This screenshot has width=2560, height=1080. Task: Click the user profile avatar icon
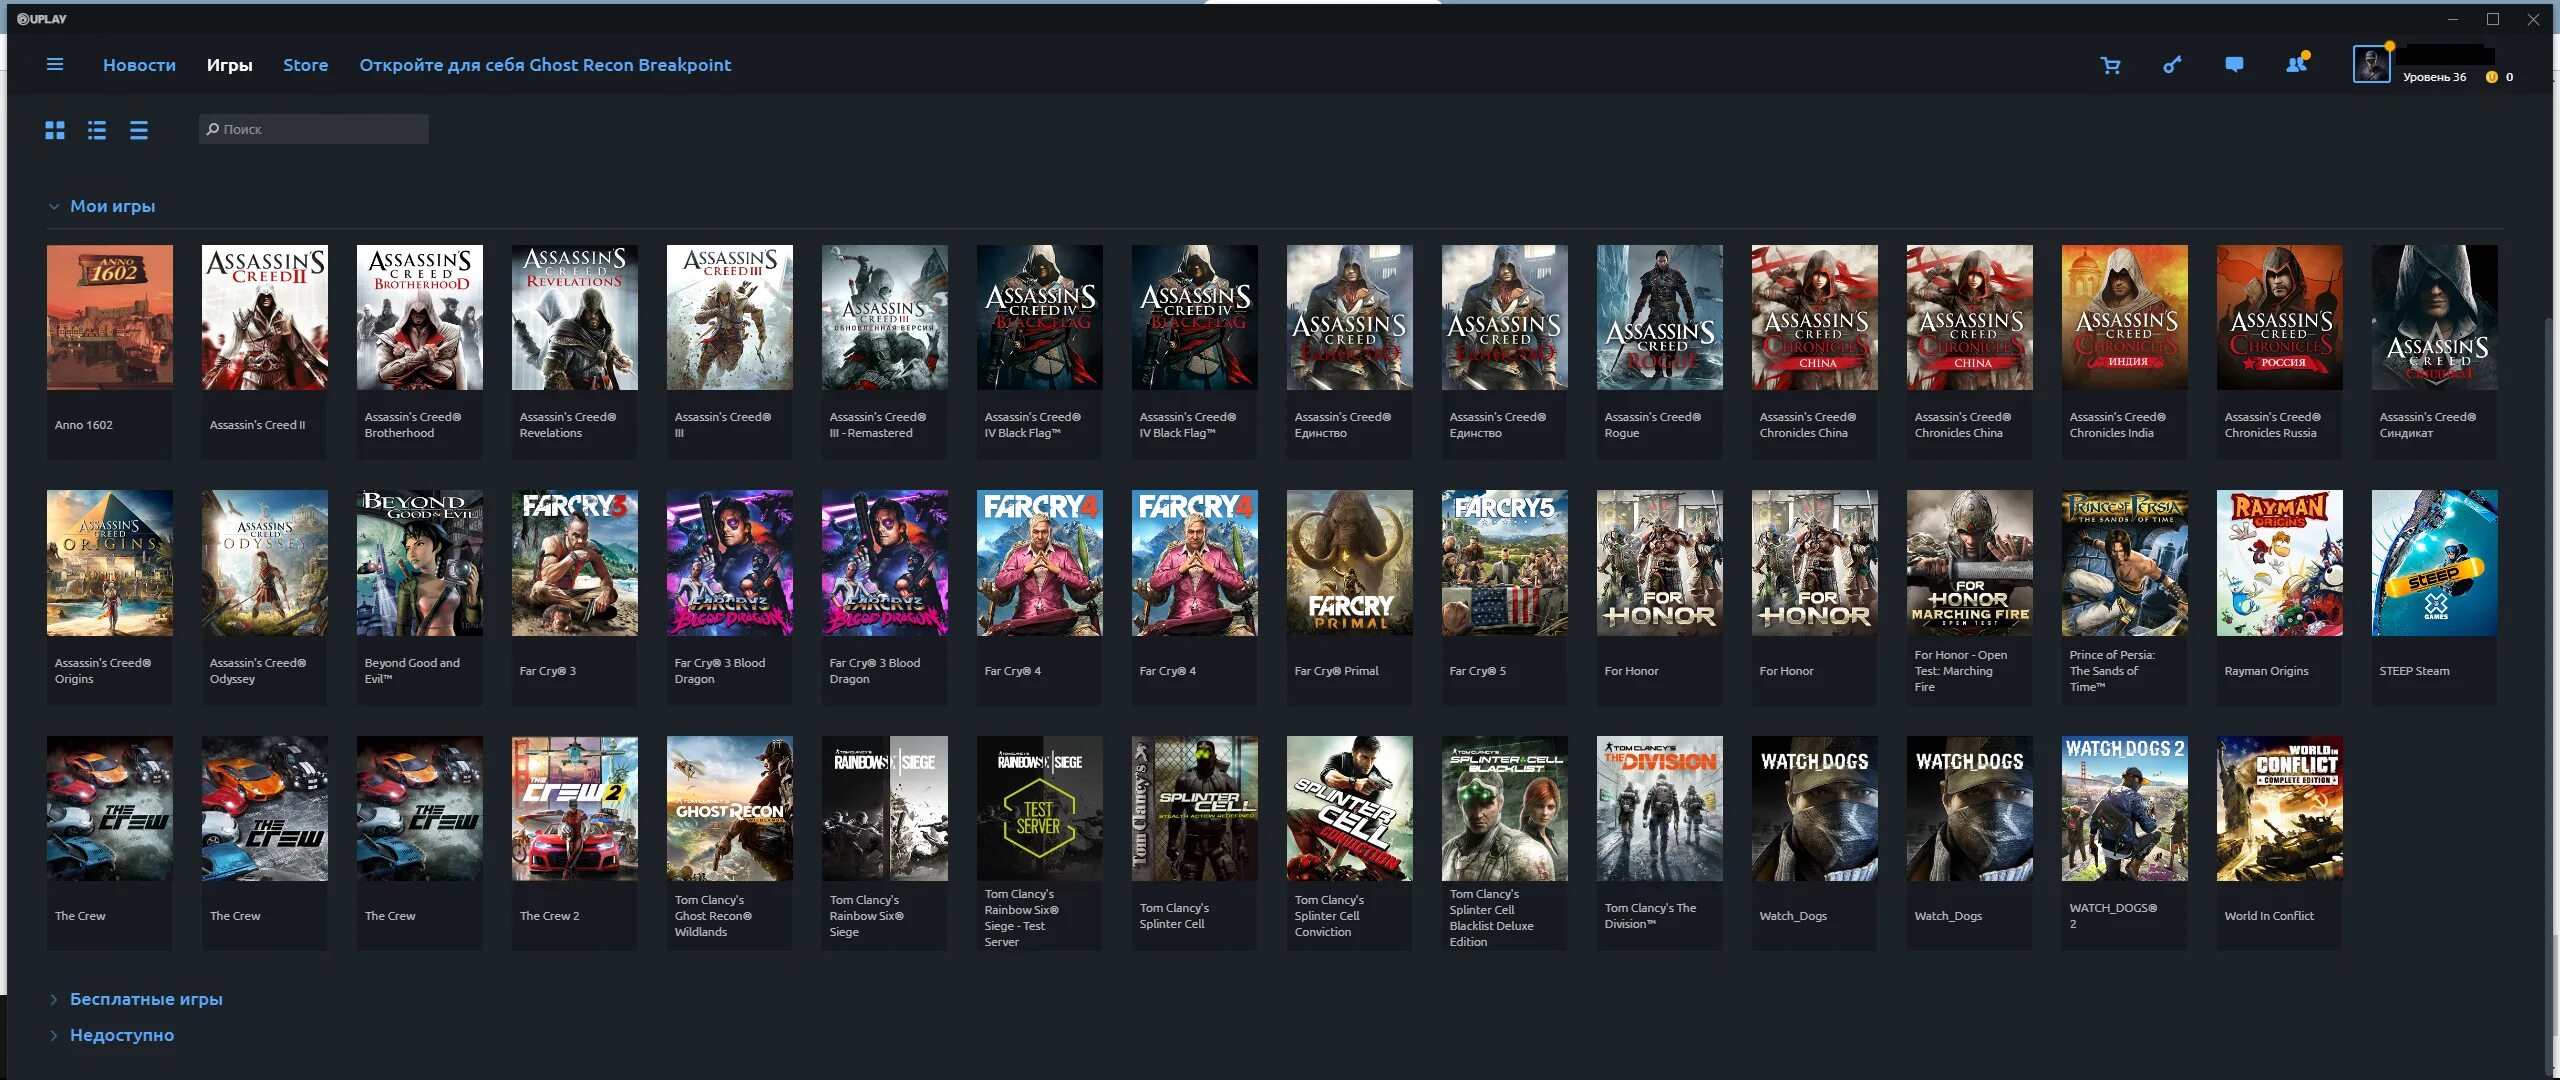tap(2369, 65)
